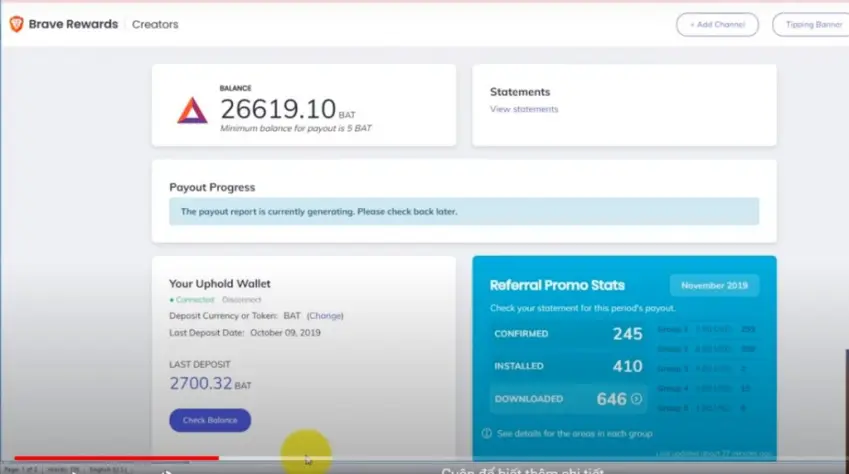Click 'Minimum balance for payout is 5 BAT'

tap(296, 128)
